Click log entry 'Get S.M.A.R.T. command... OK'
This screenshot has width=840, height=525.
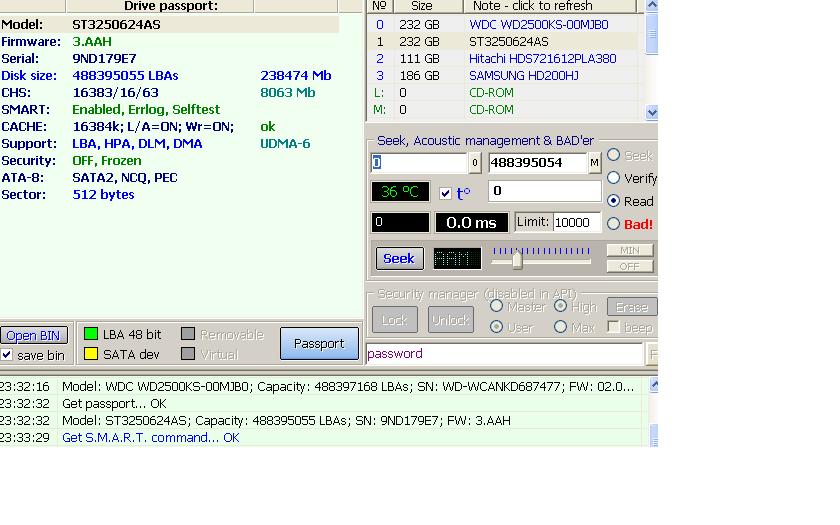coord(151,438)
